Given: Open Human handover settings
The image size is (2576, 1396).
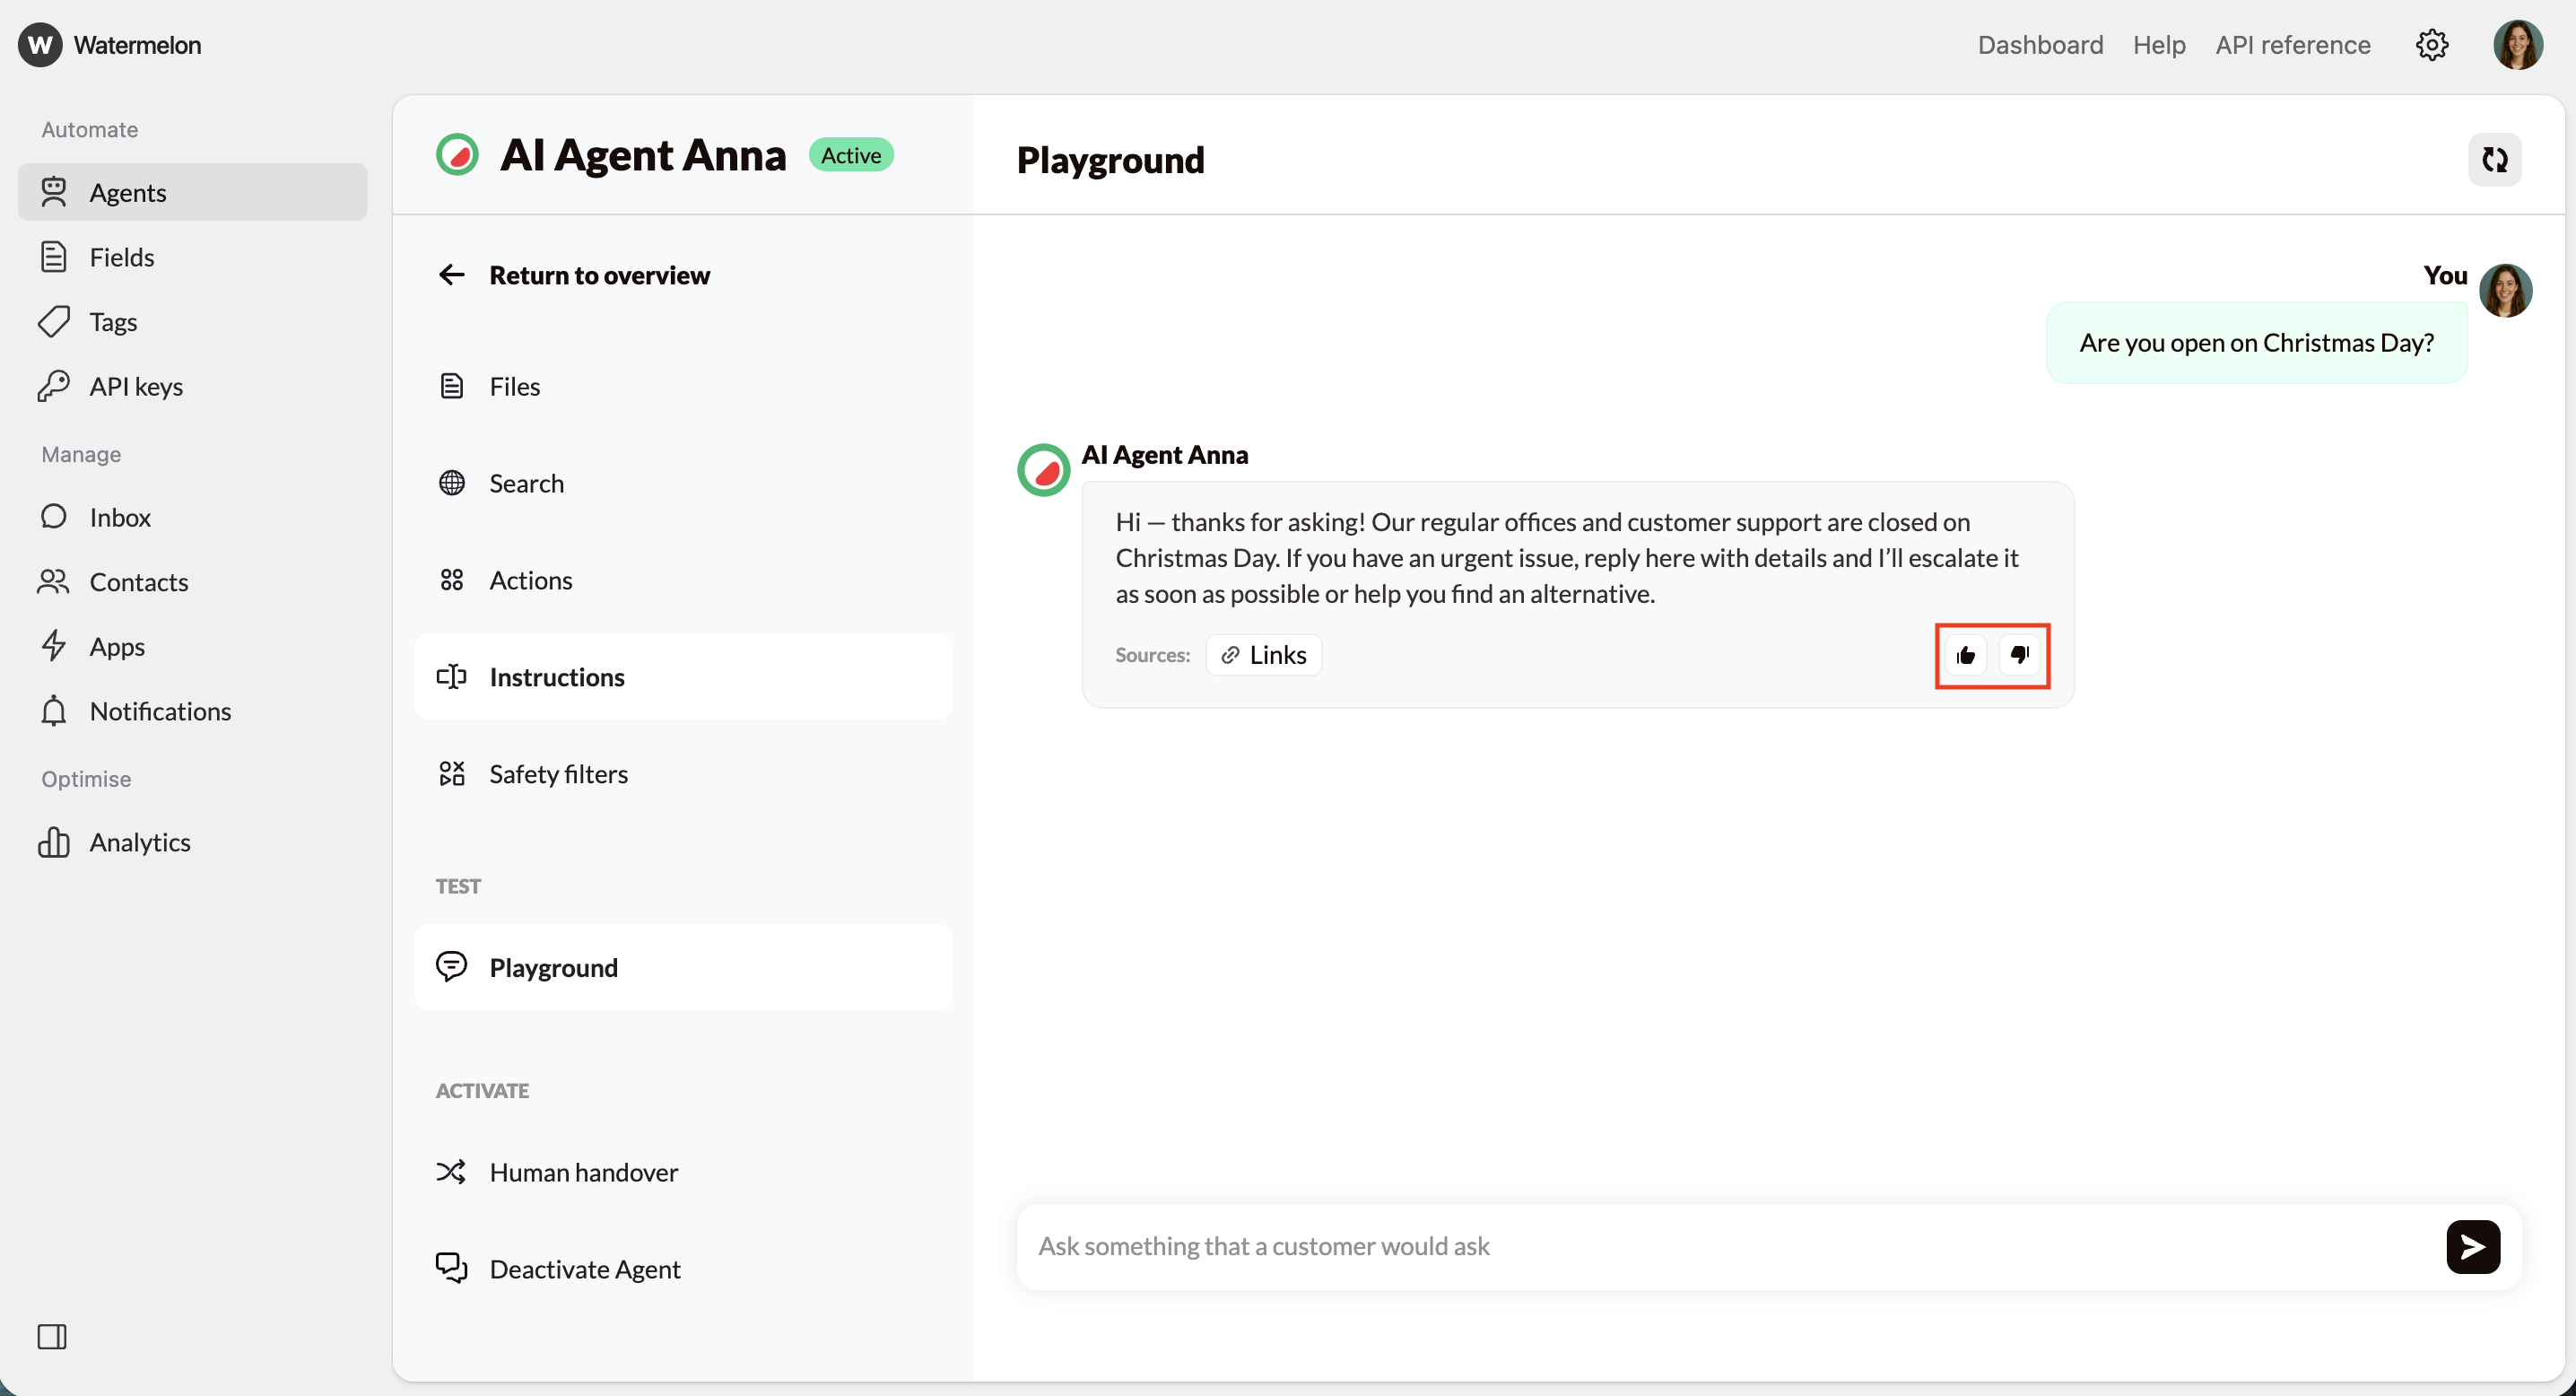Looking at the screenshot, I should click(585, 1171).
